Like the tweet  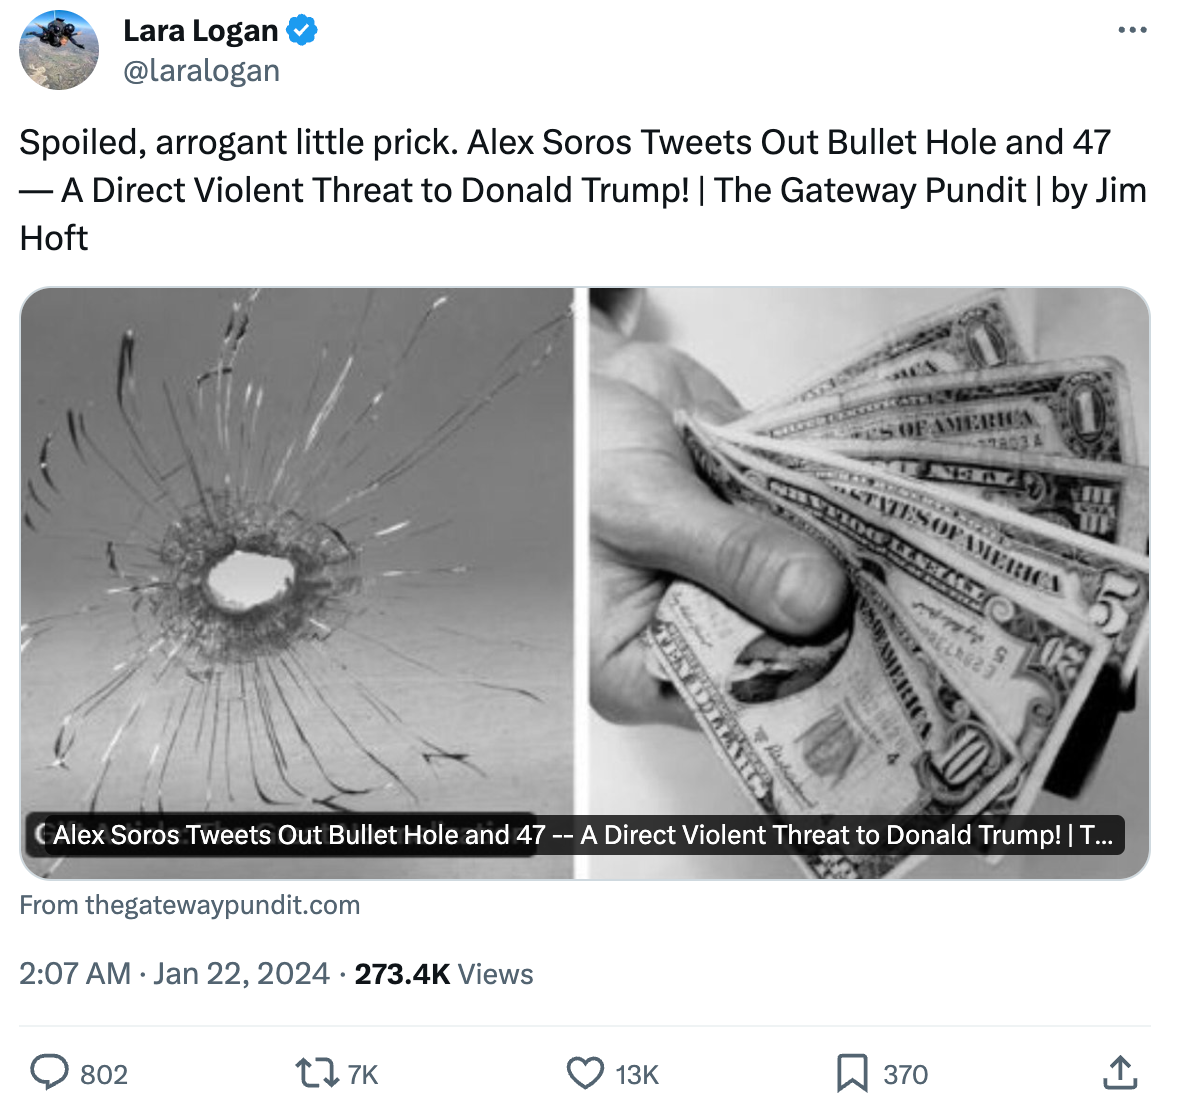tap(584, 1073)
